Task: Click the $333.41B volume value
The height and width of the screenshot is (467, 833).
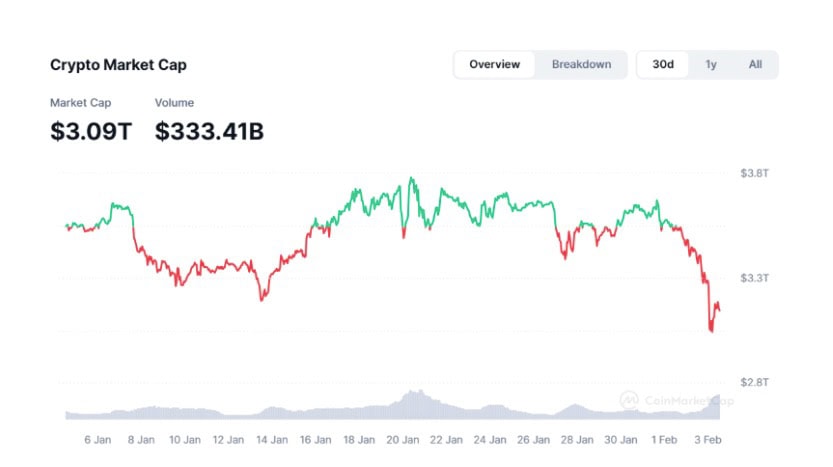Action: pyautogui.click(x=209, y=131)
